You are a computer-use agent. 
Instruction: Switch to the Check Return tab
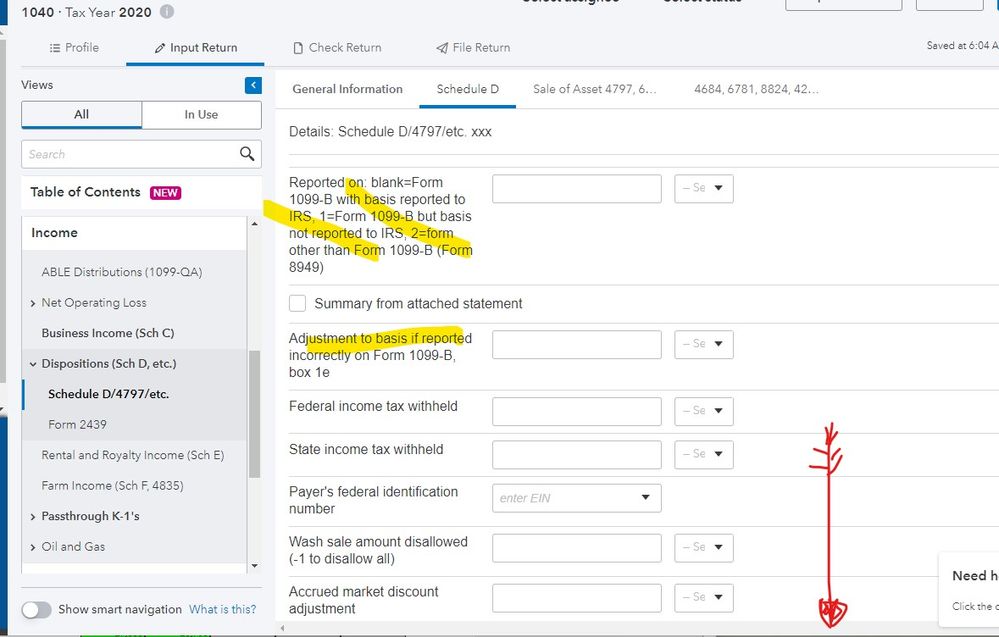tap(337, 47)
